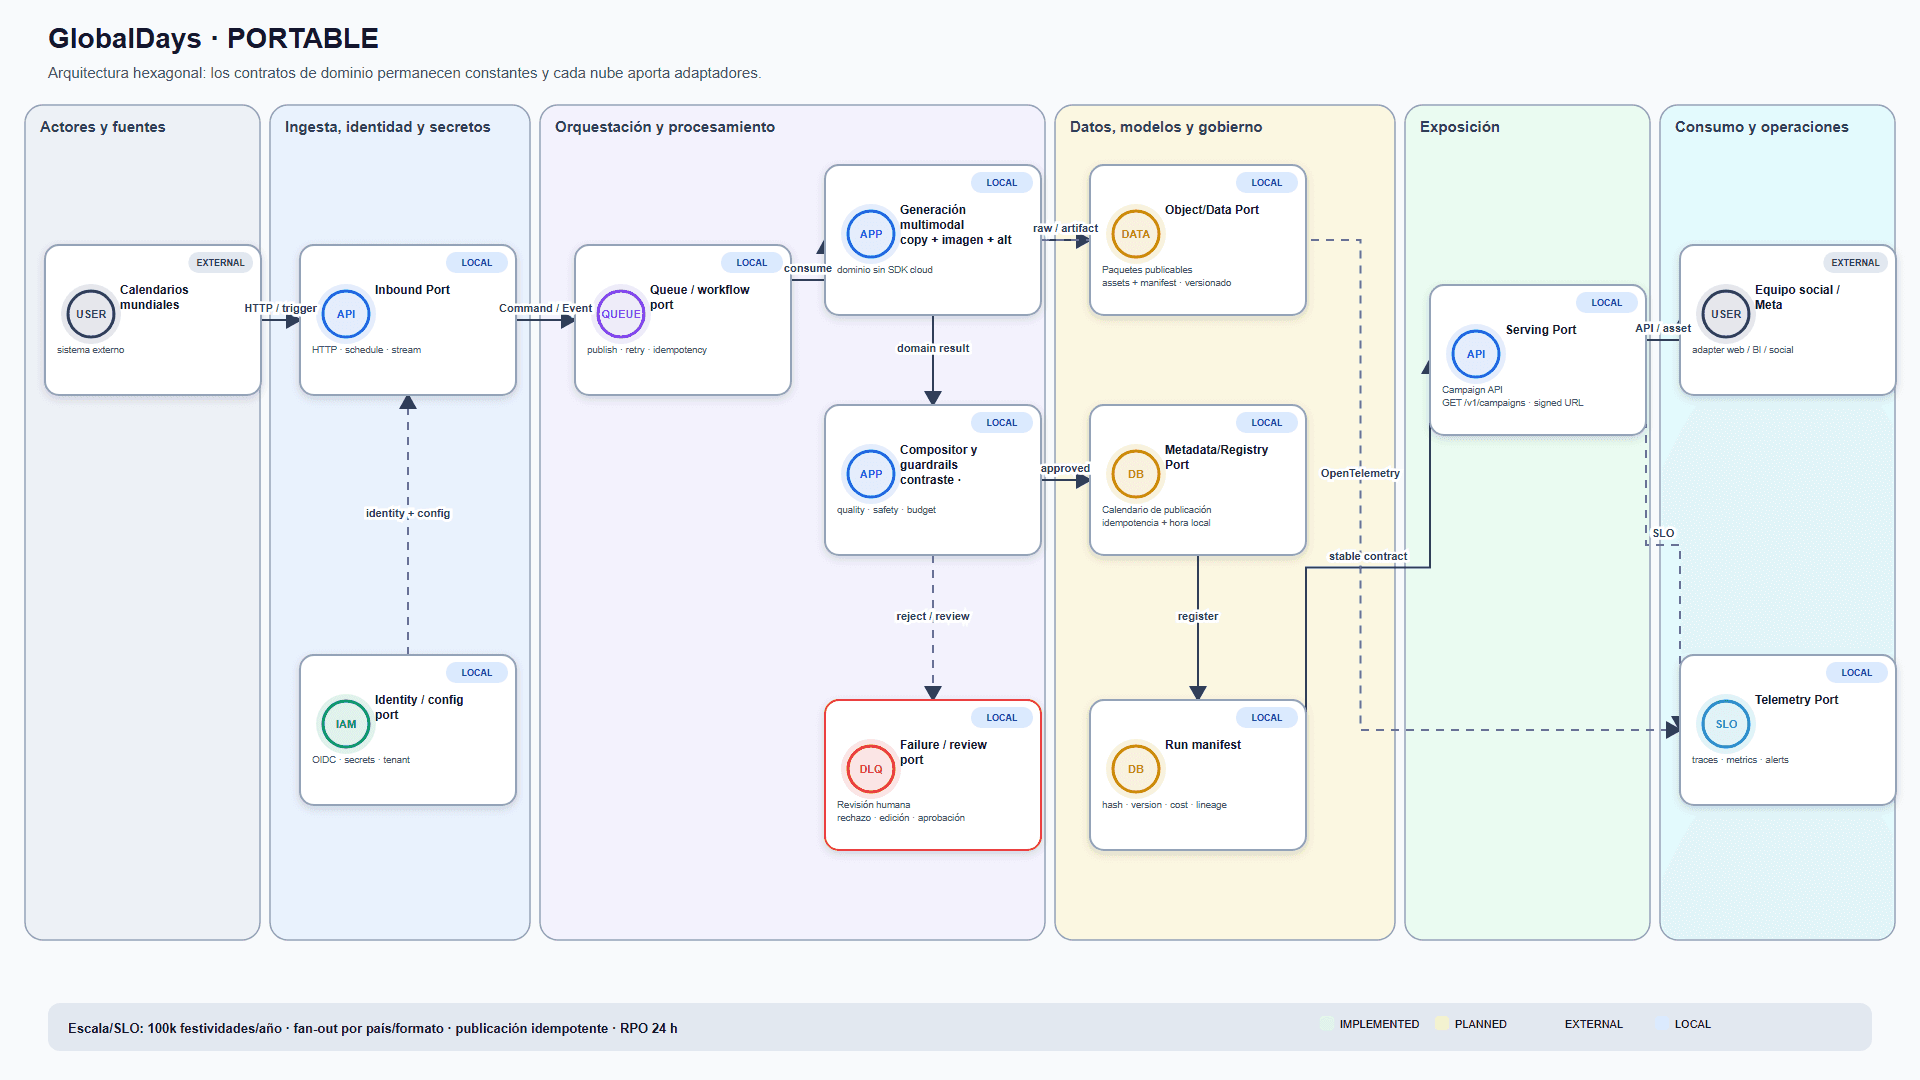The width and height of the screenshot is (1920, 1080).
Task: Select the SLO icon in Telemetry Port
Action: tap(1726, 724)
